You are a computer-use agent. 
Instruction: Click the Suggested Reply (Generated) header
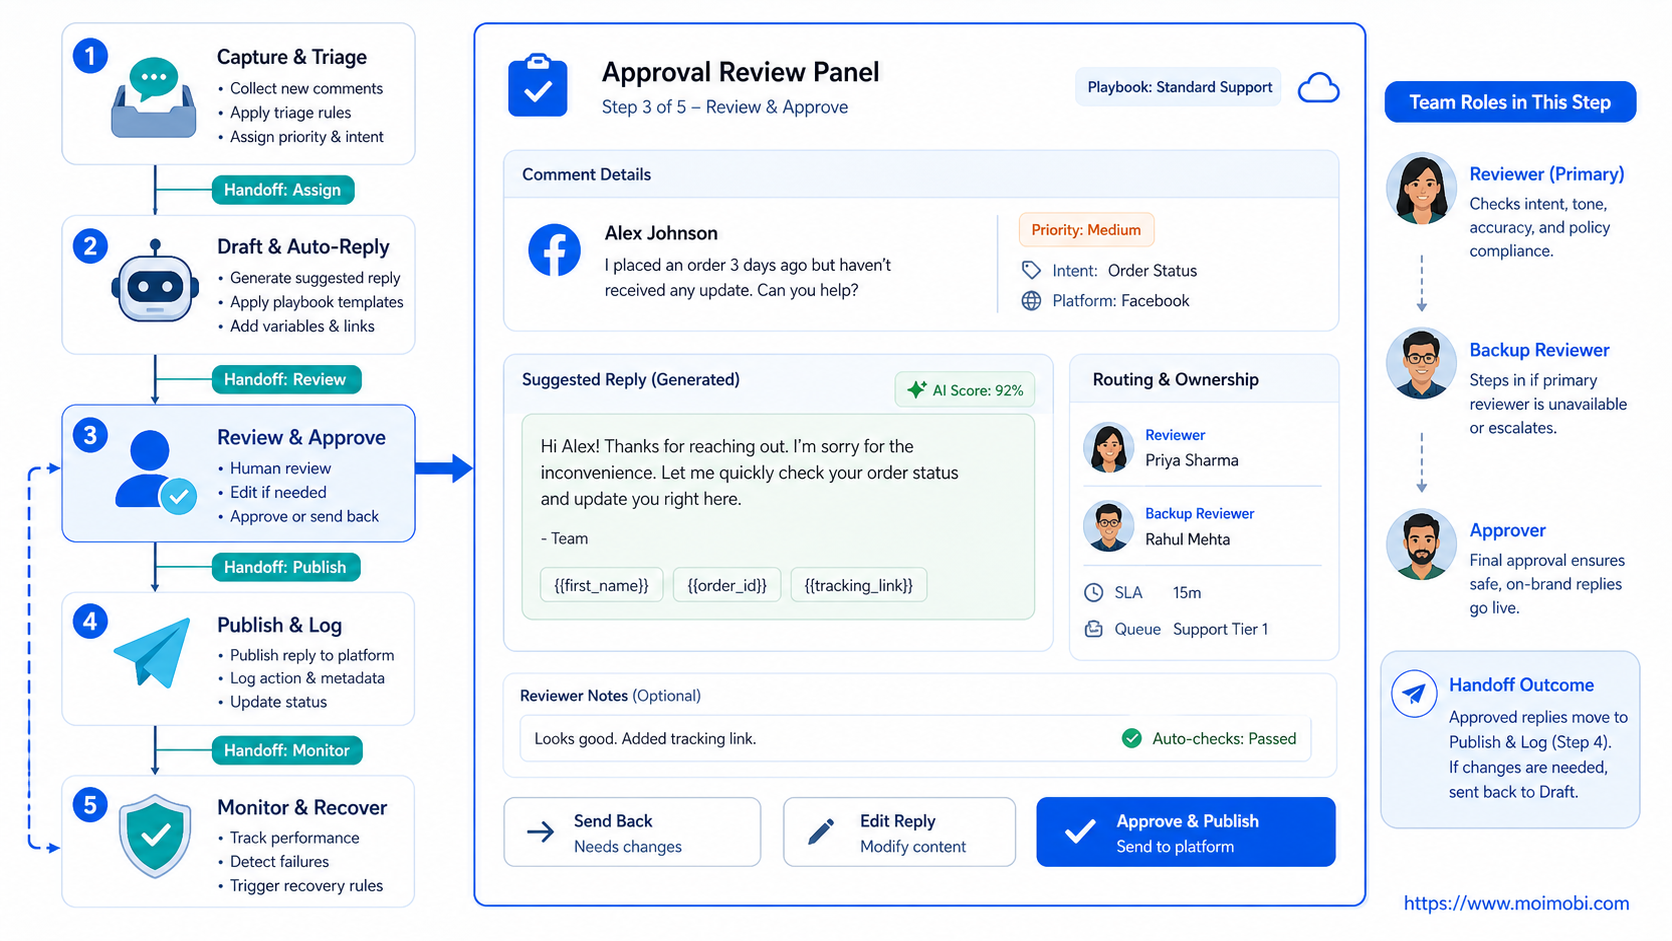click(x=631, y=379)
